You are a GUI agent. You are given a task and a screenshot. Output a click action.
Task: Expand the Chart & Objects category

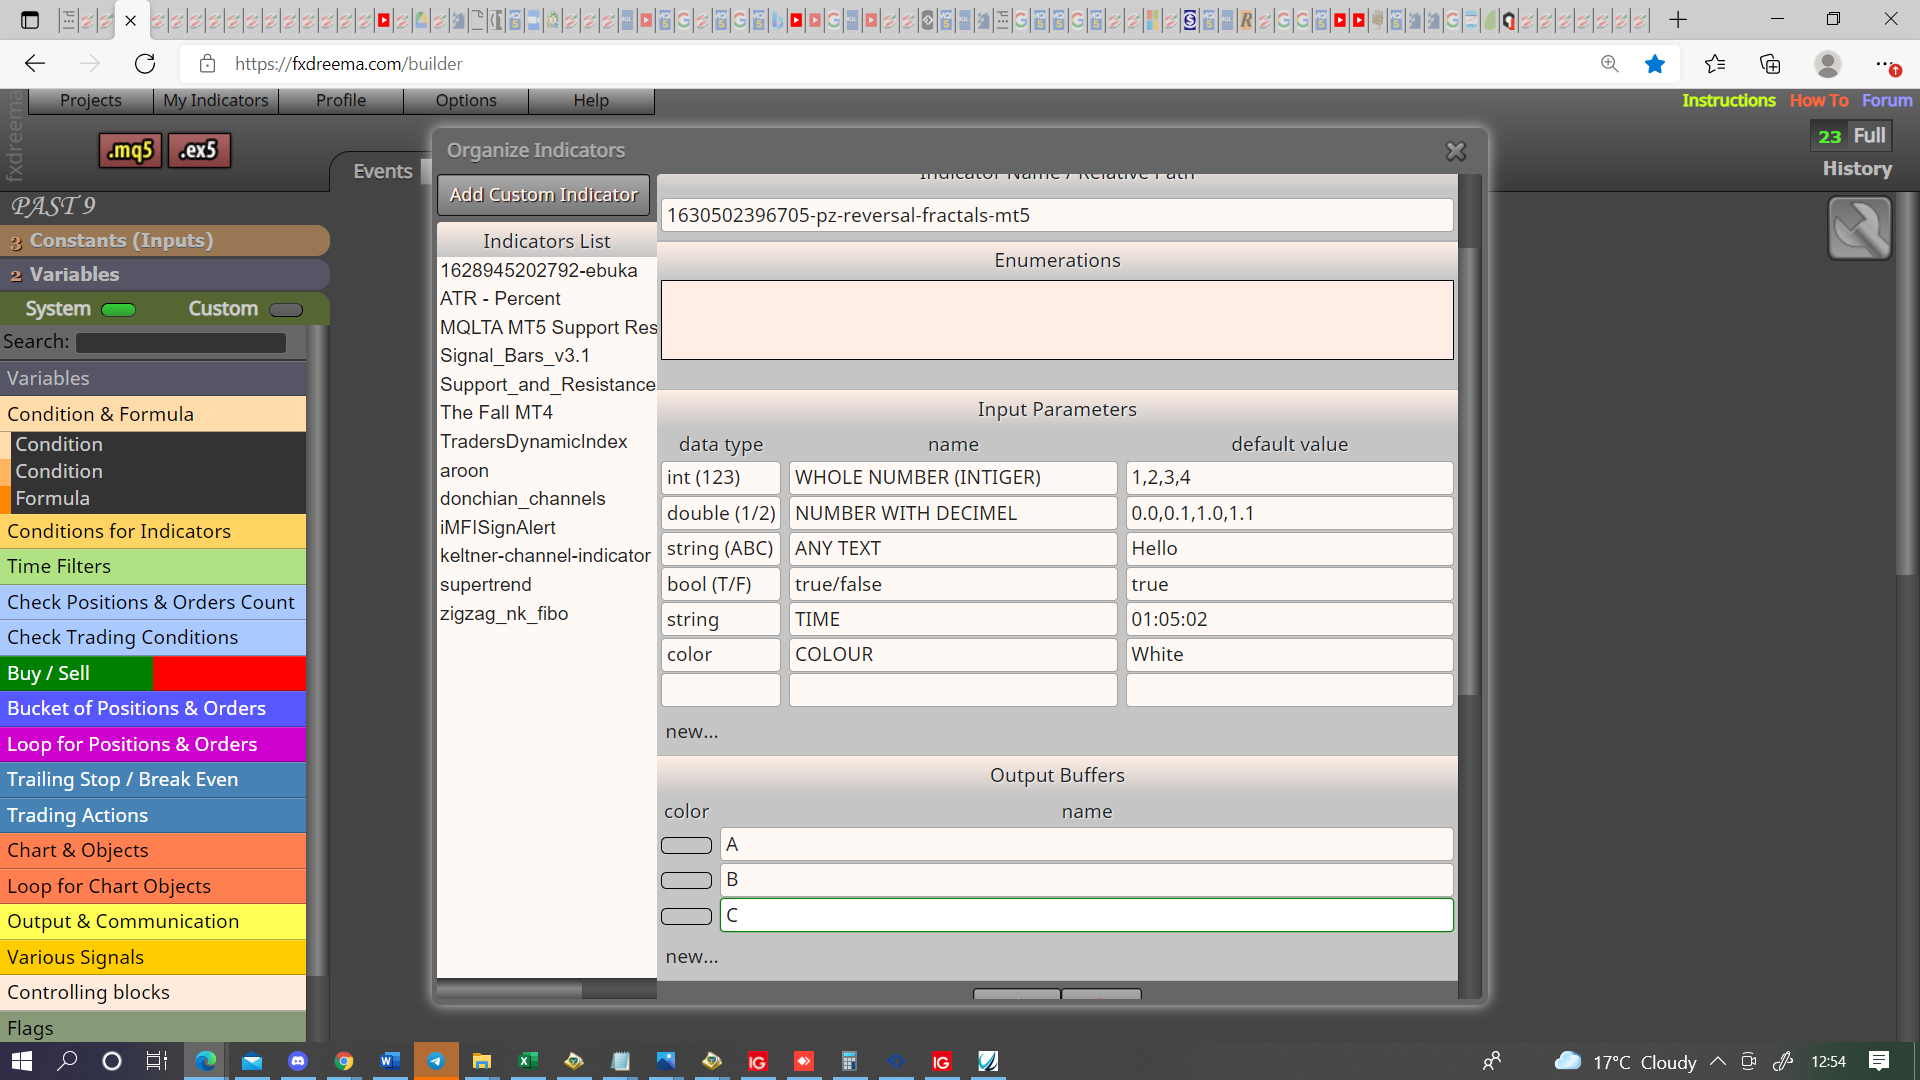(x=153, y=850)
